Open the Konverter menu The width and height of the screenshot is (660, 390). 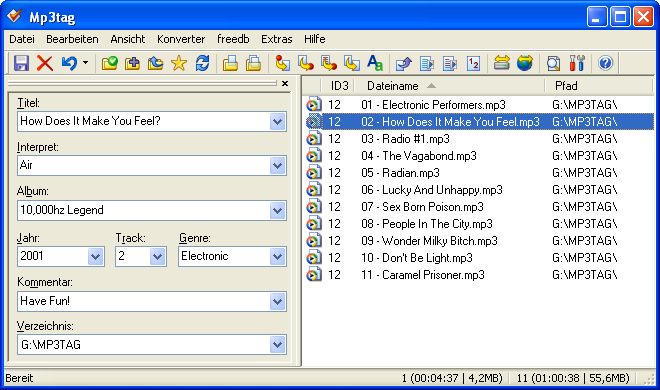pyautogui.click(x=181, y=39)
